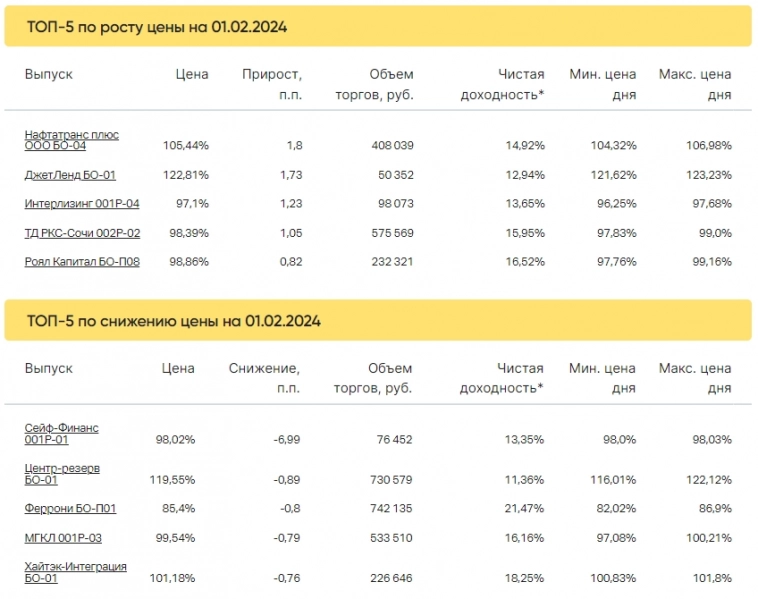Click the 742 135 trading volume value
The width and height of the screenshot is (758, 599).
pos(391,509)
